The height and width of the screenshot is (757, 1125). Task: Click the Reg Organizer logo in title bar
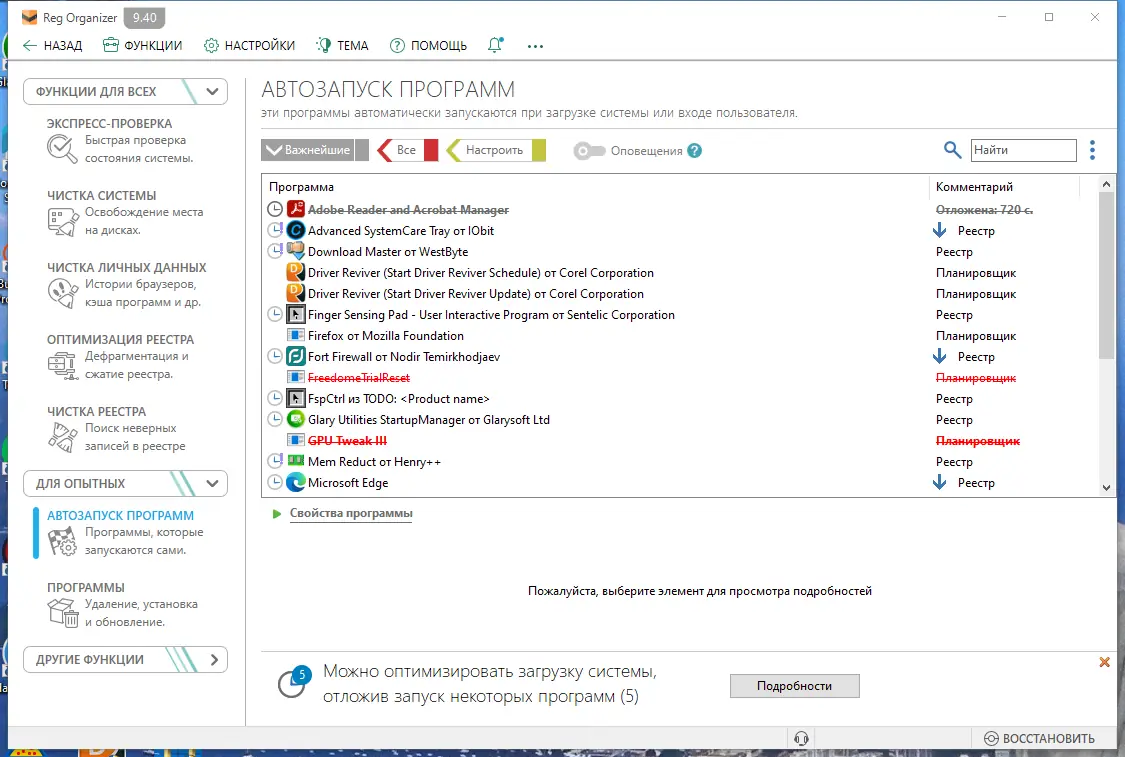point(29,17)
